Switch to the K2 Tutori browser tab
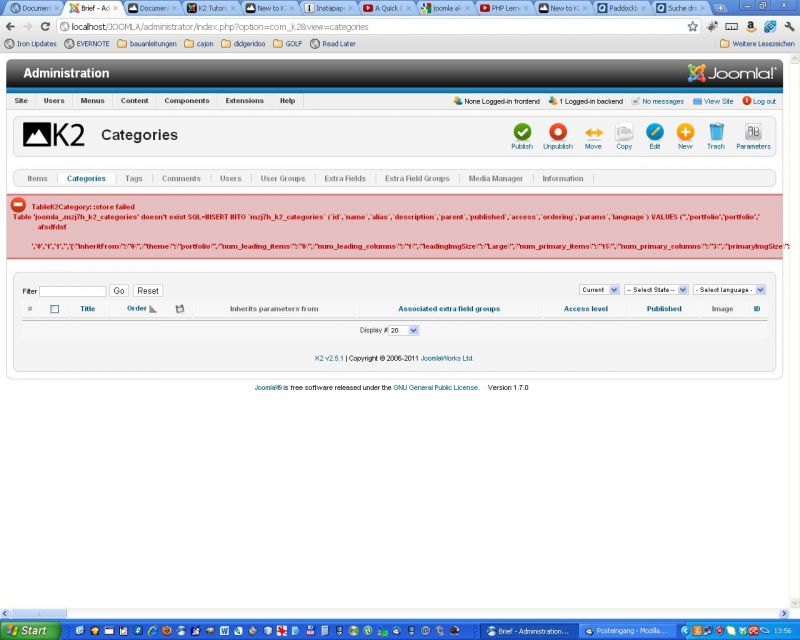The image size is (800, 640). [x=212, y=8]
